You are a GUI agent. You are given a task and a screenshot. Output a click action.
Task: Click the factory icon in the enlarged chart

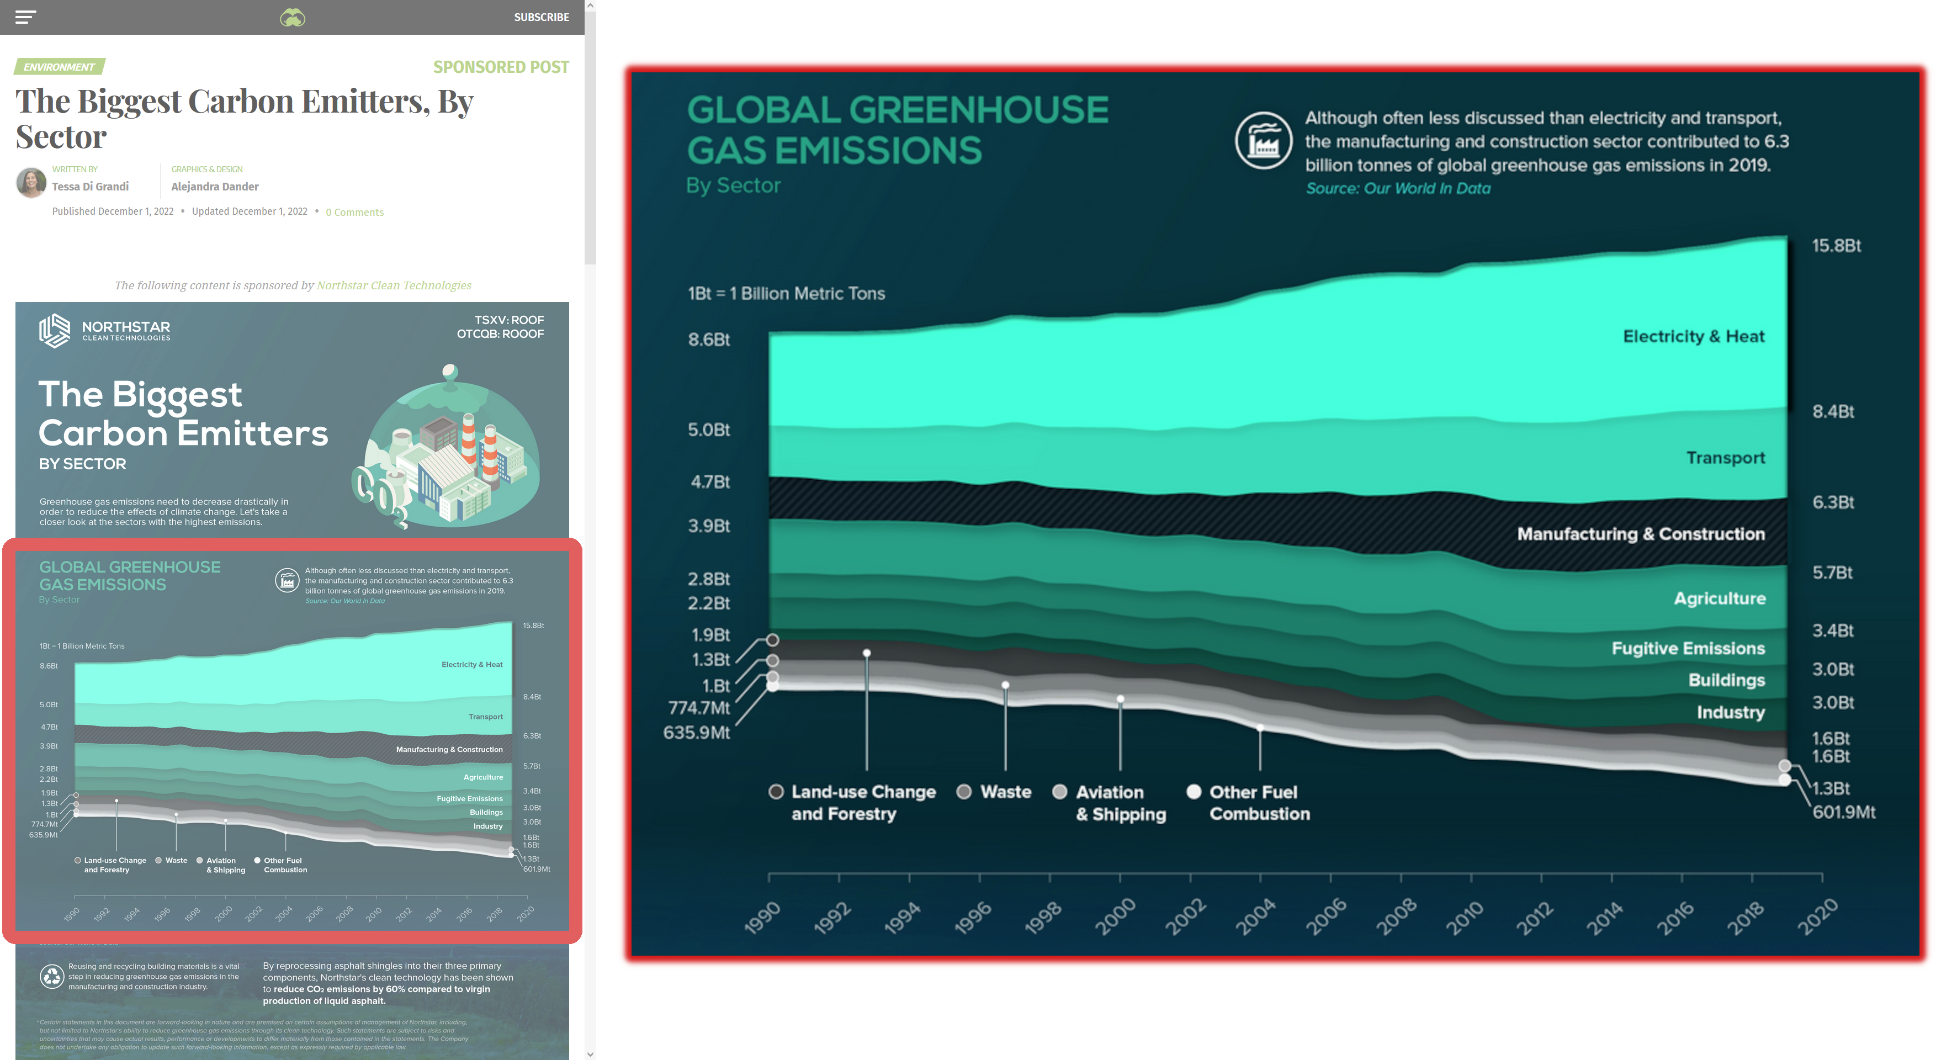[x=1263, y=140]
